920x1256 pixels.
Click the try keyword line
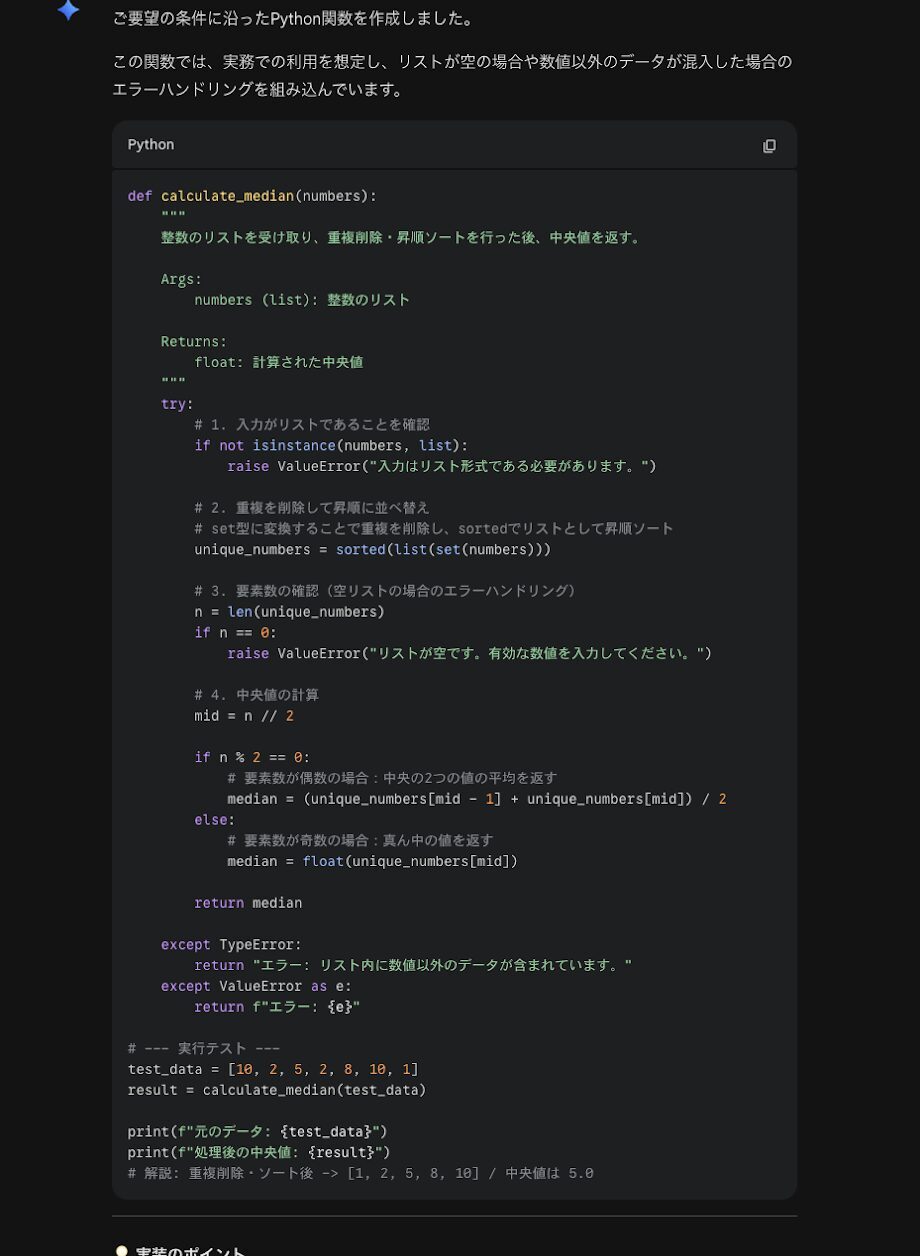171,403
